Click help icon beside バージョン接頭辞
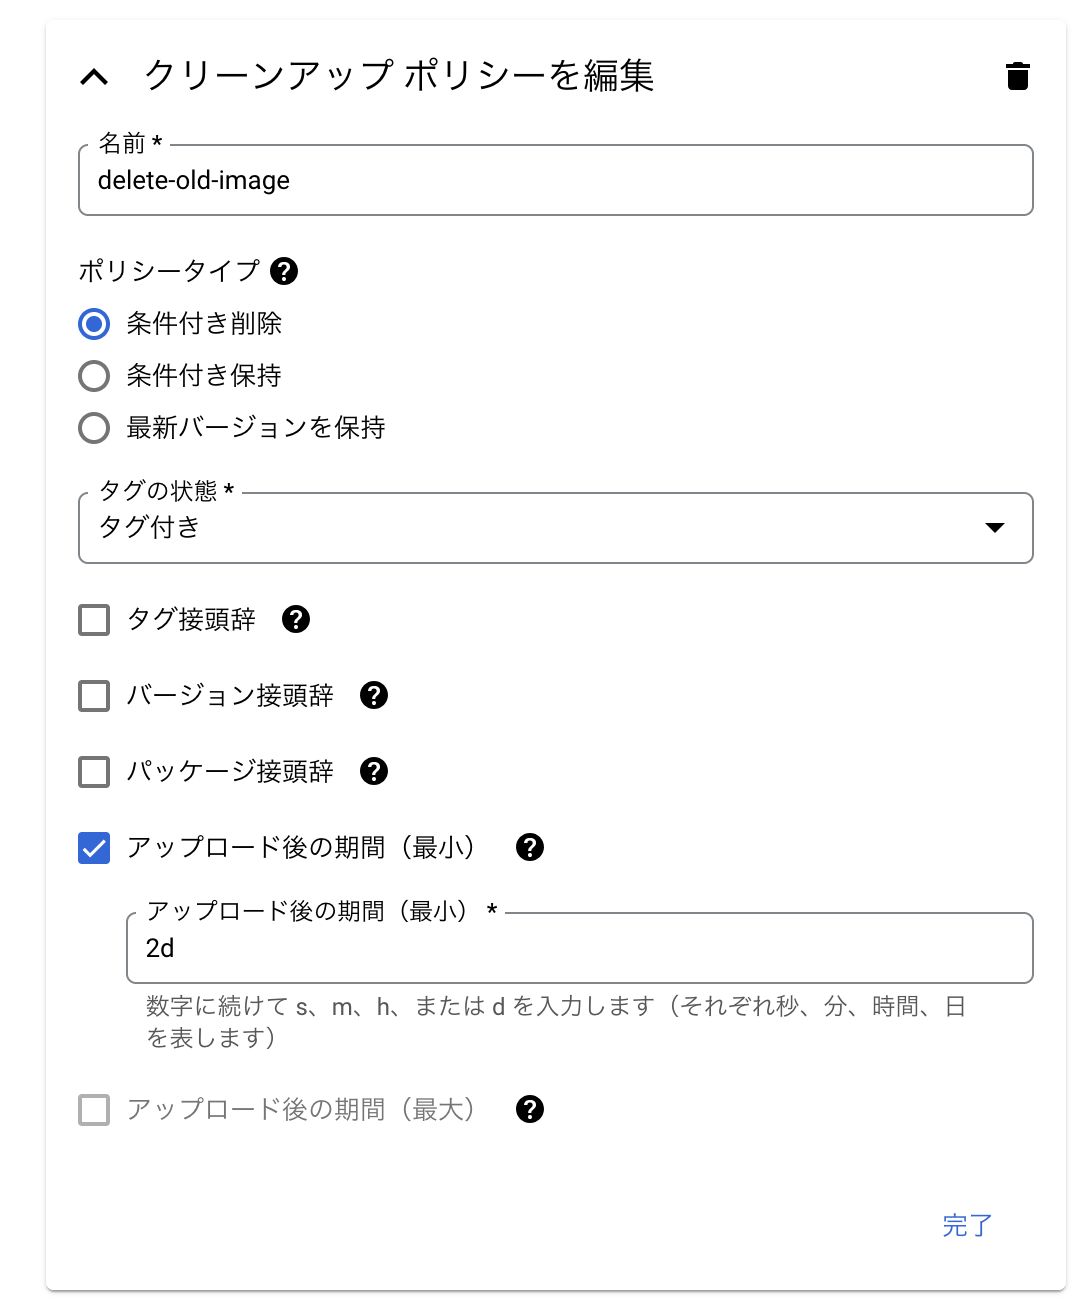The height and width of the screenshot is (1310, 1084). pyautogui.click(x=374, y=695)
